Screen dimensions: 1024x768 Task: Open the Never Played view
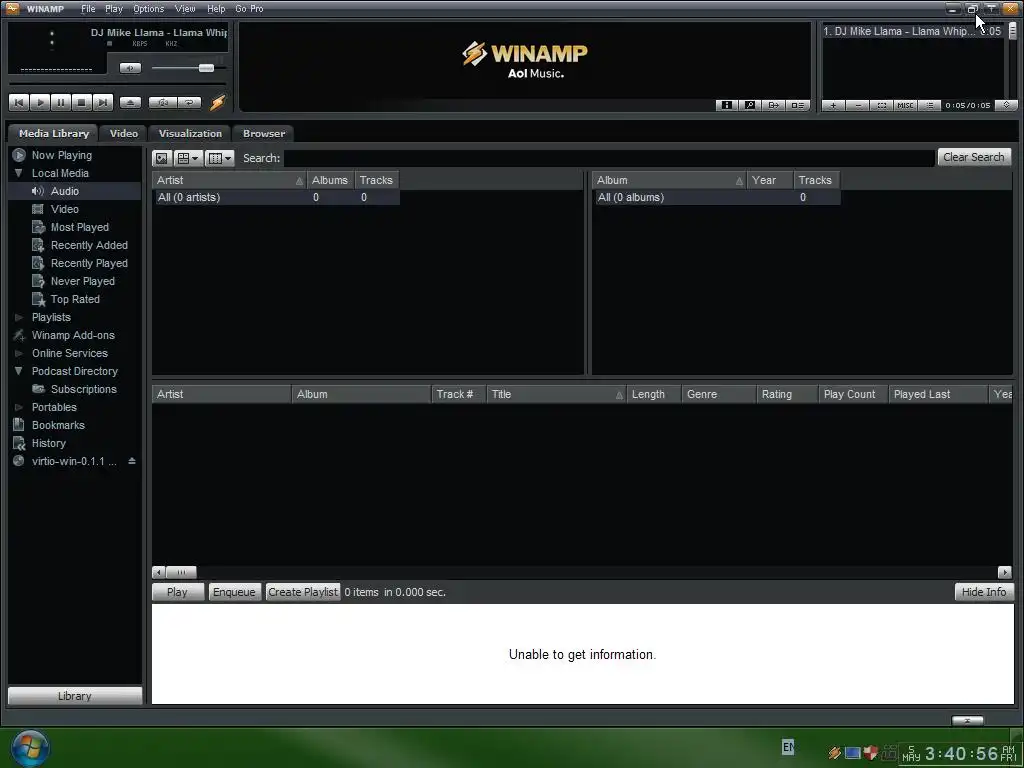82,281
